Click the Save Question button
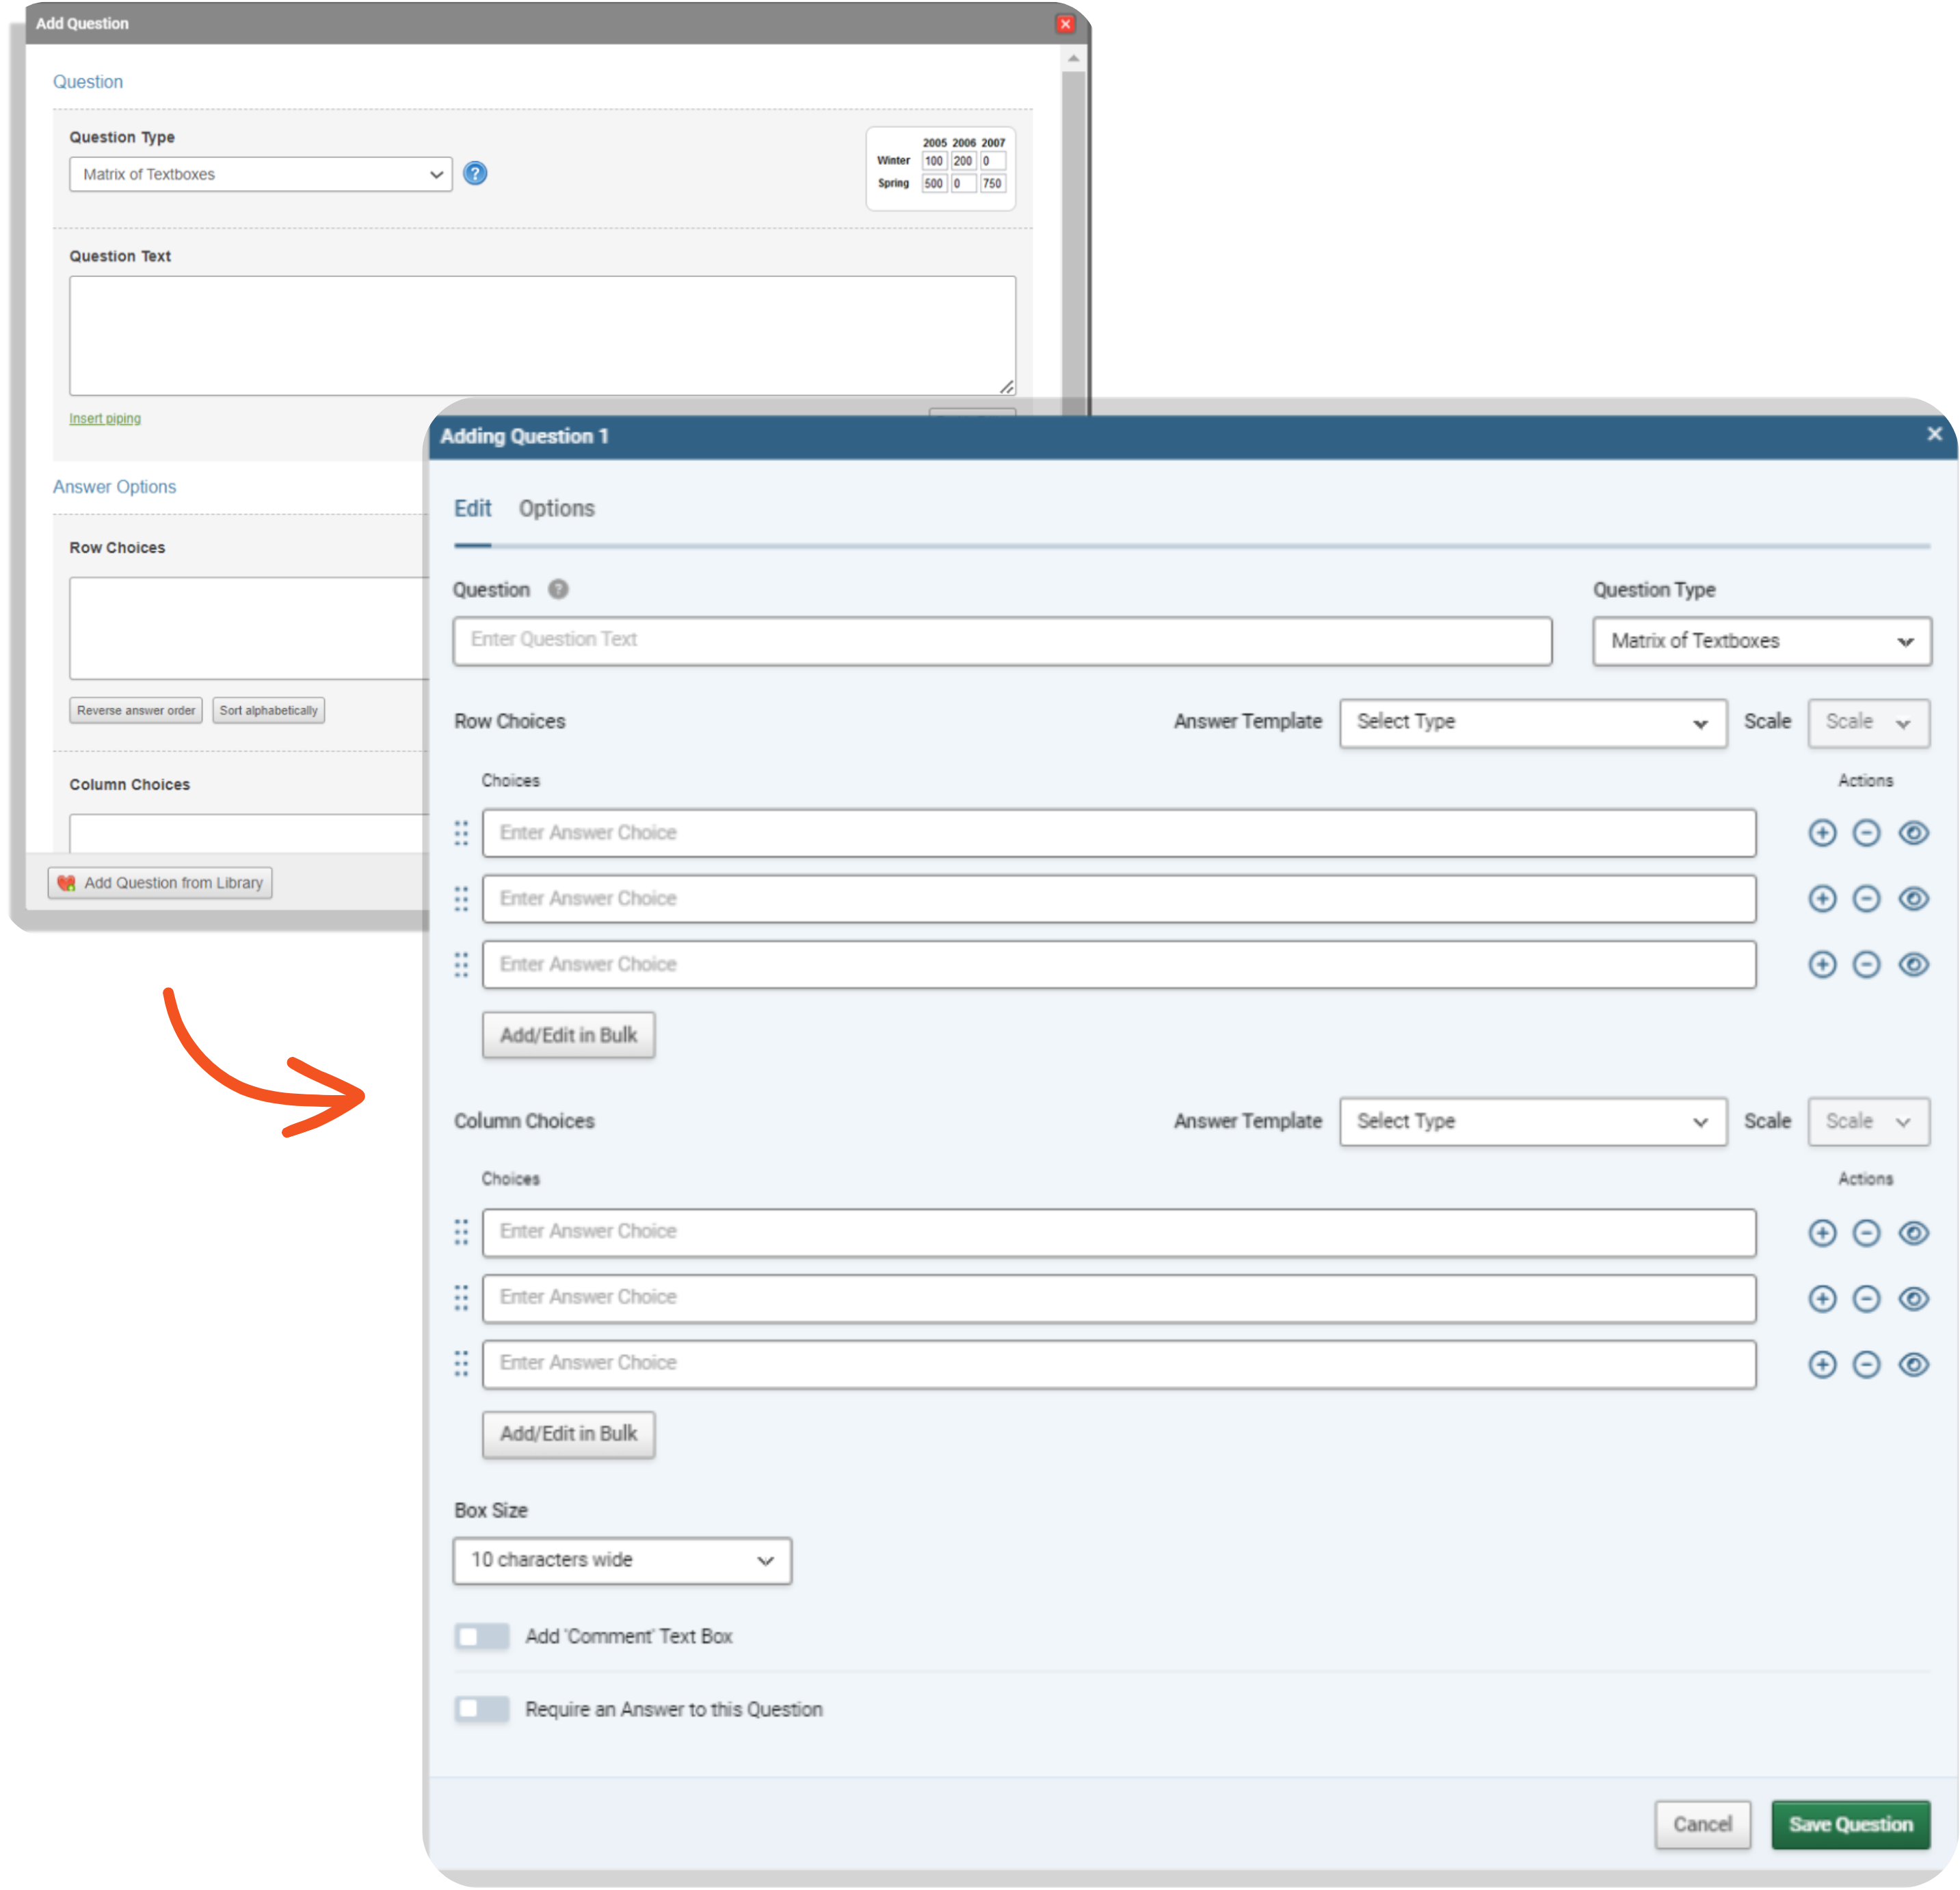The width and height of the screenshot is (1960, 1890). pos(1850,1824)
